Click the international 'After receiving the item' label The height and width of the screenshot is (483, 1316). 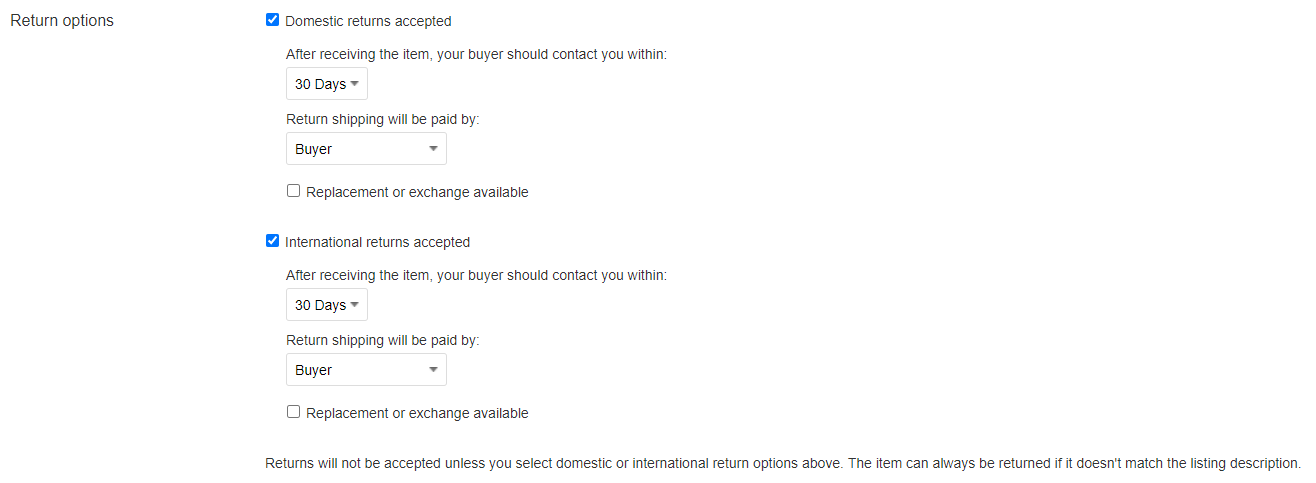pos(476,275)
